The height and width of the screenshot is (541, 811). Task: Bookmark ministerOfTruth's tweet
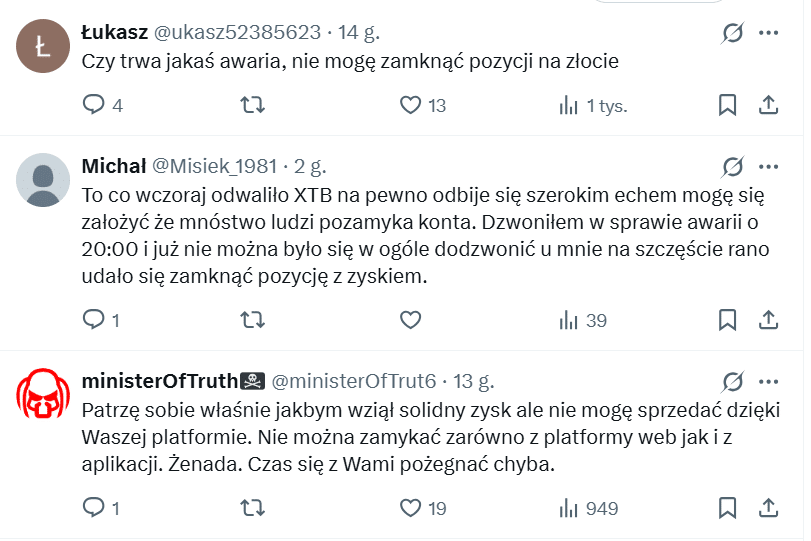tap(728, 509)
